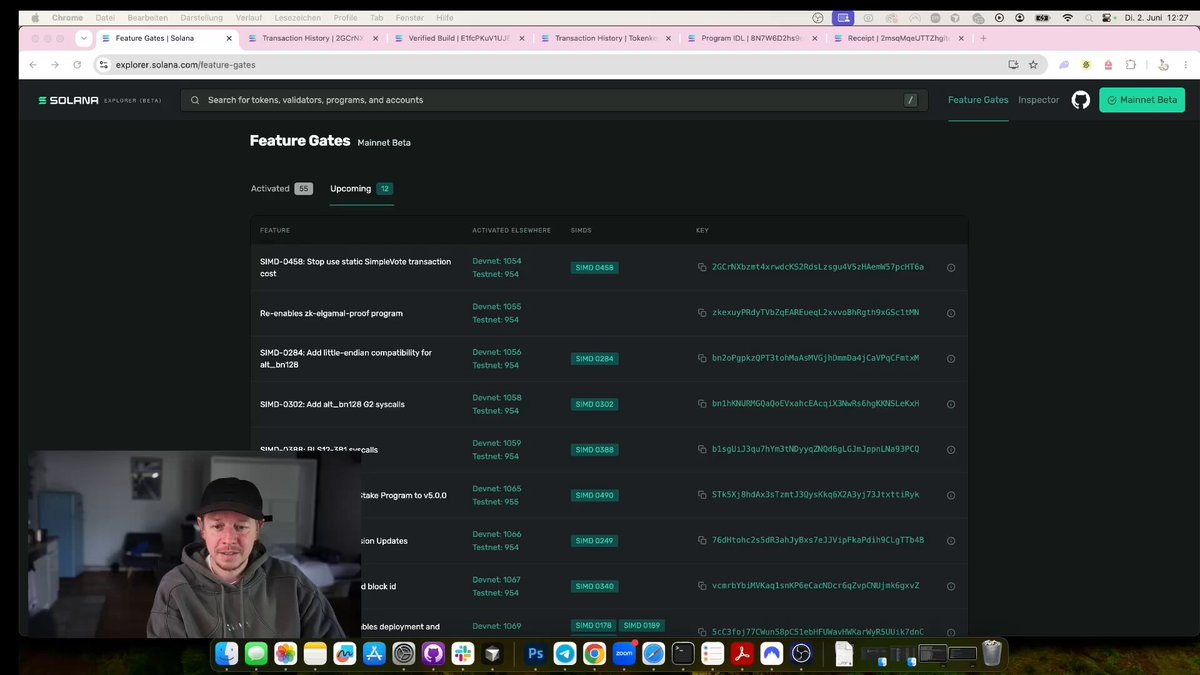Switch to the Activated tab
1200x675 pixels.
pos(281,188)
